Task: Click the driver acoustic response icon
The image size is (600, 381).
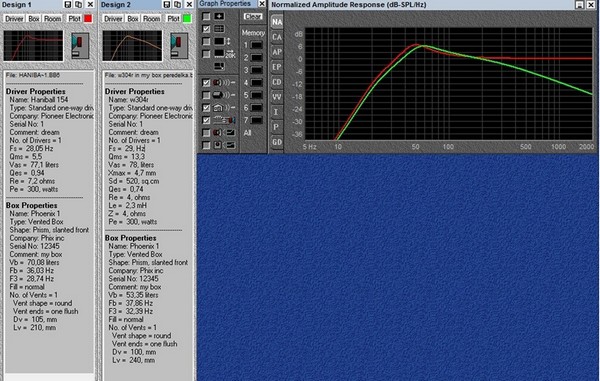Action: pyautogui.click(x=224, y=82)
